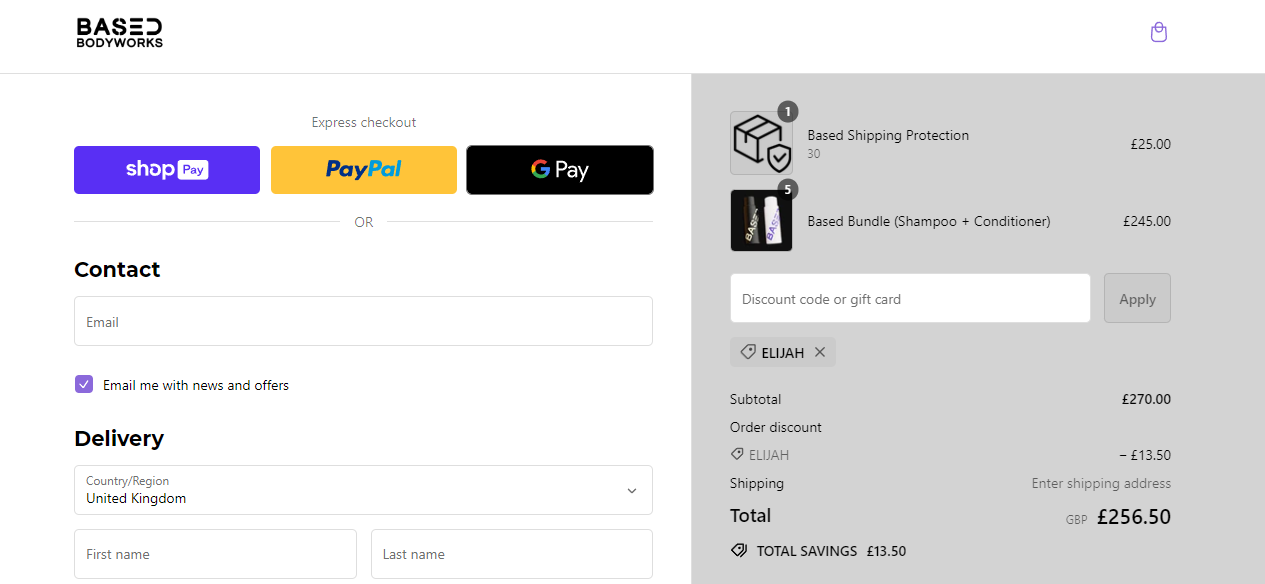Choose PayPal express checkout

(363, 170)
